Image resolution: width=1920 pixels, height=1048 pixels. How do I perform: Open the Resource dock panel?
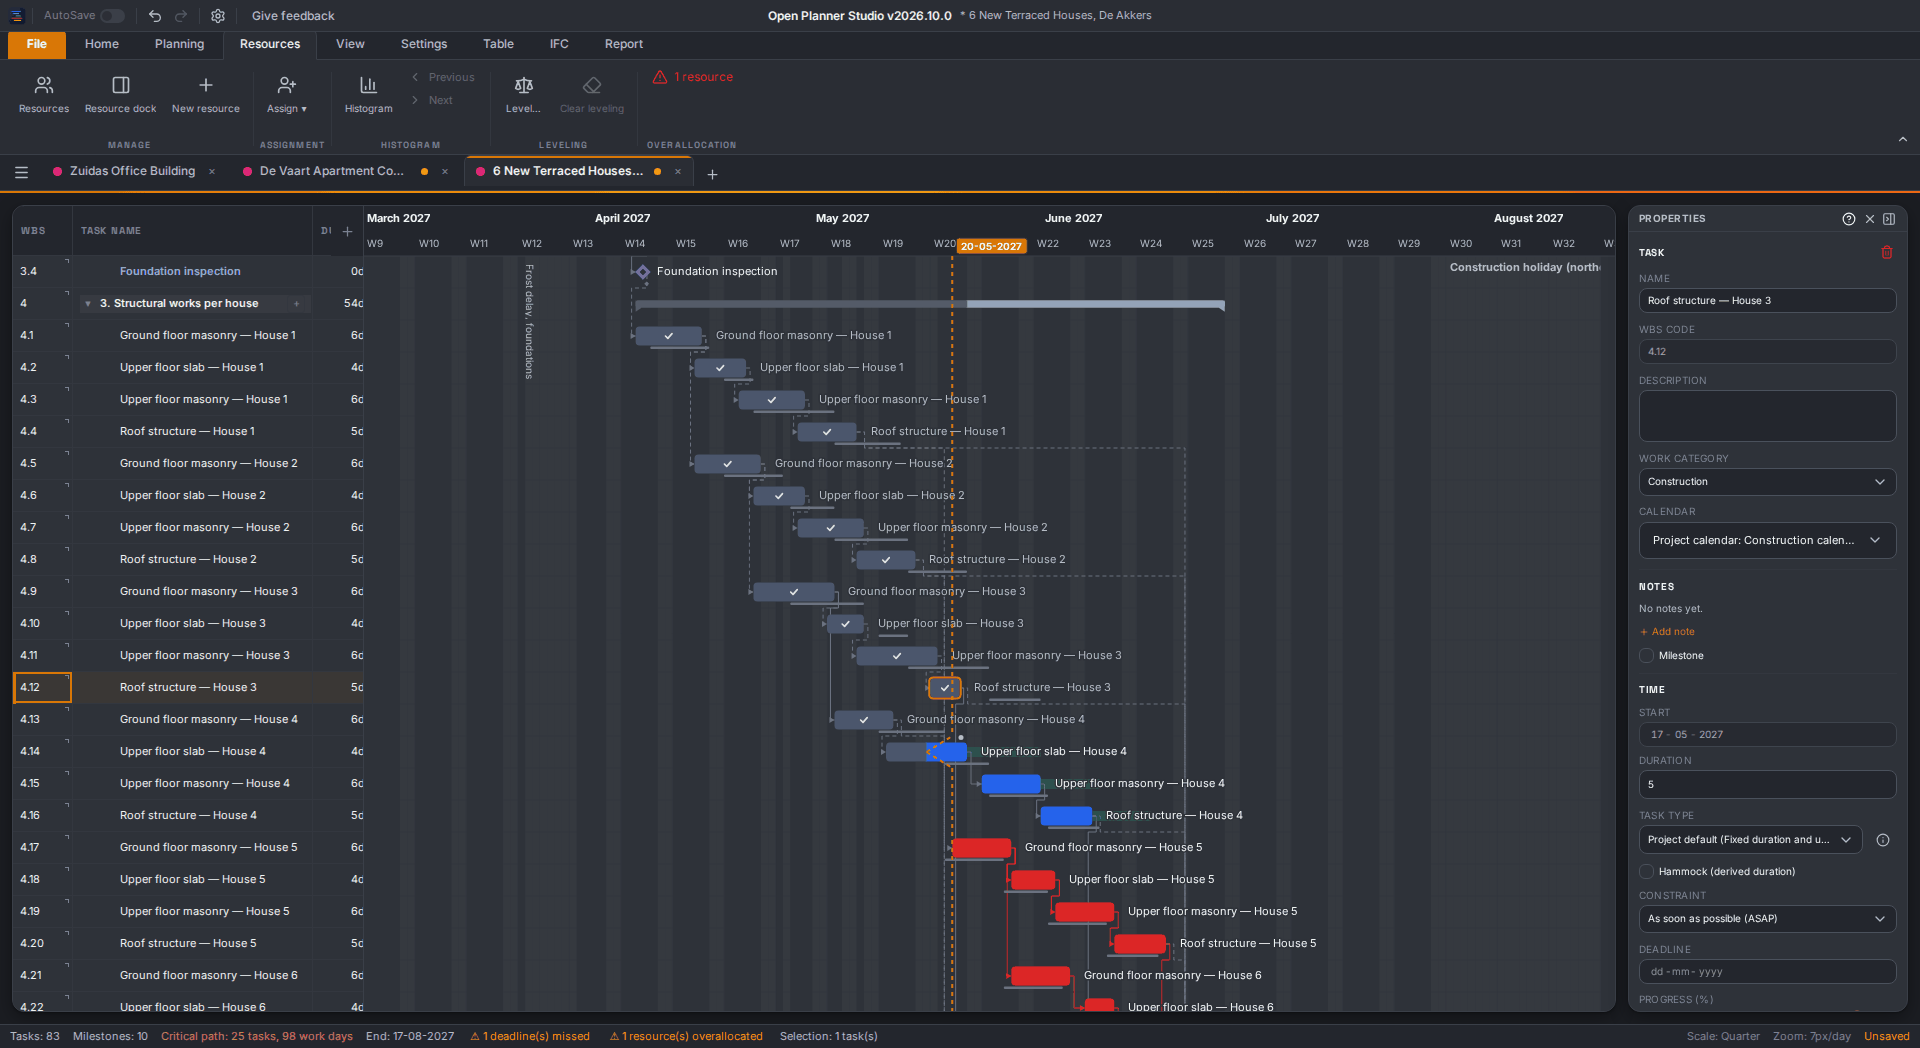point(120,95)
